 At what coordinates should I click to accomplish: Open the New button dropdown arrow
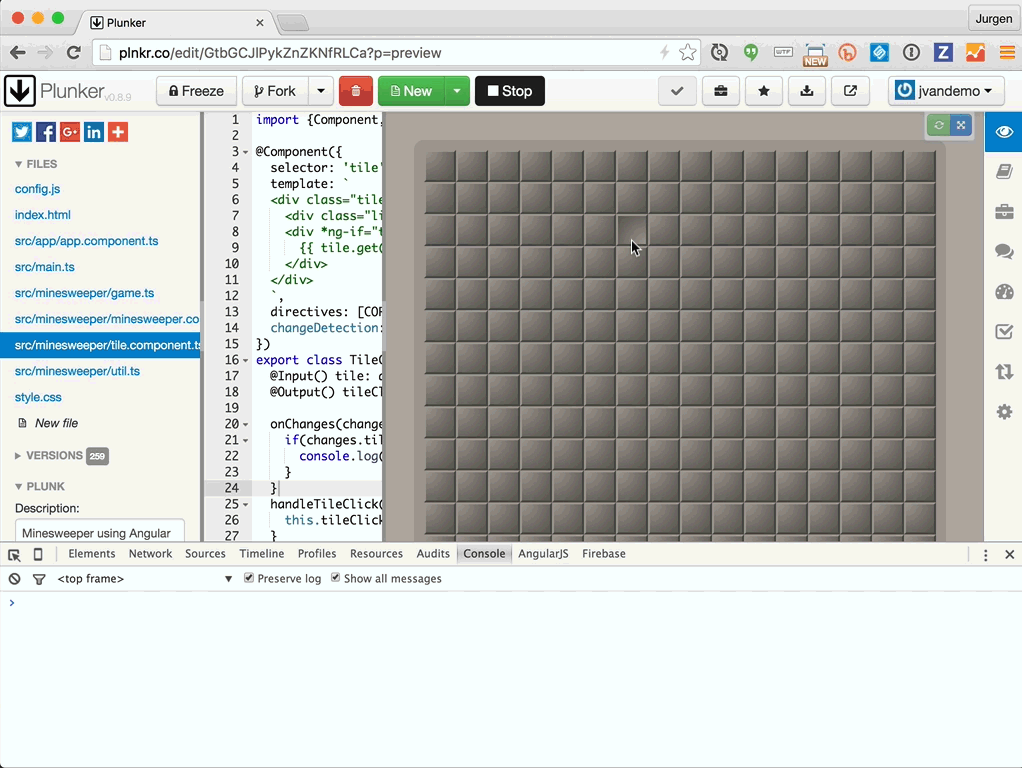tap(457, 90)
